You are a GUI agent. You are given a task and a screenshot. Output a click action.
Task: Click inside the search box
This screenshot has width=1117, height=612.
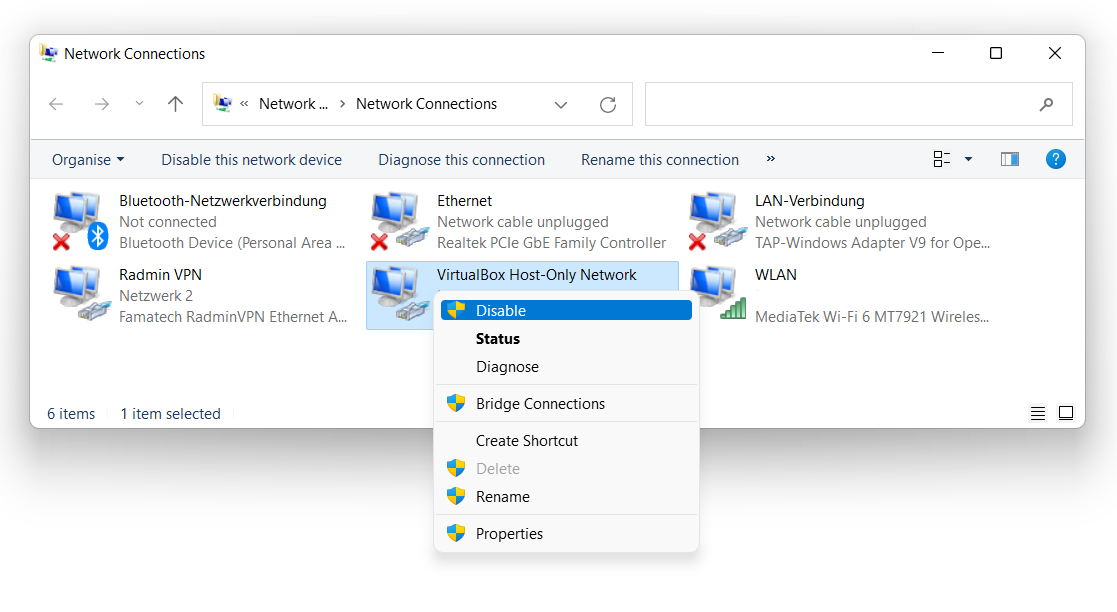[x=840, y=104]
